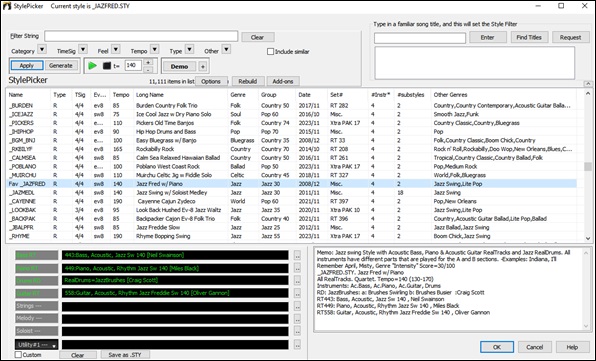The image size is (596, 361).
Task: Open the Other filter dropdown
Action: tap(226, 49)
